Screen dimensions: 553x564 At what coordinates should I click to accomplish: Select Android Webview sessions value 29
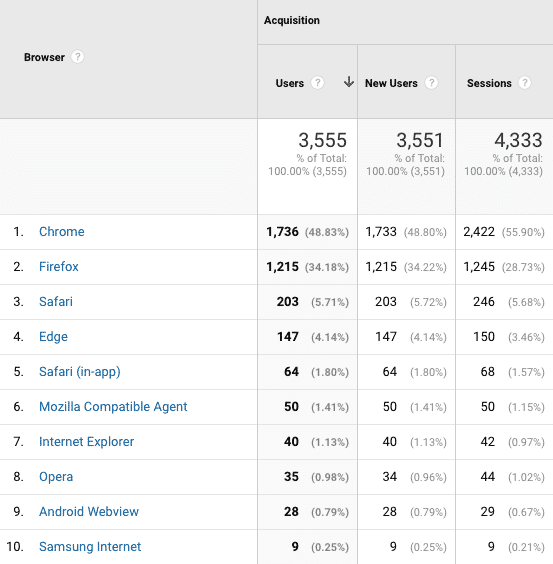pos(488,511)
